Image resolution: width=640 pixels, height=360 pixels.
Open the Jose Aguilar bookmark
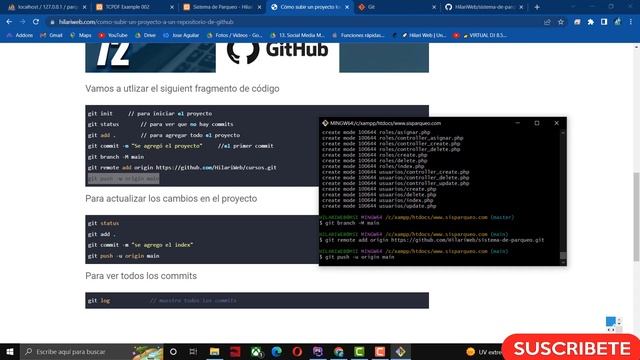181,36
